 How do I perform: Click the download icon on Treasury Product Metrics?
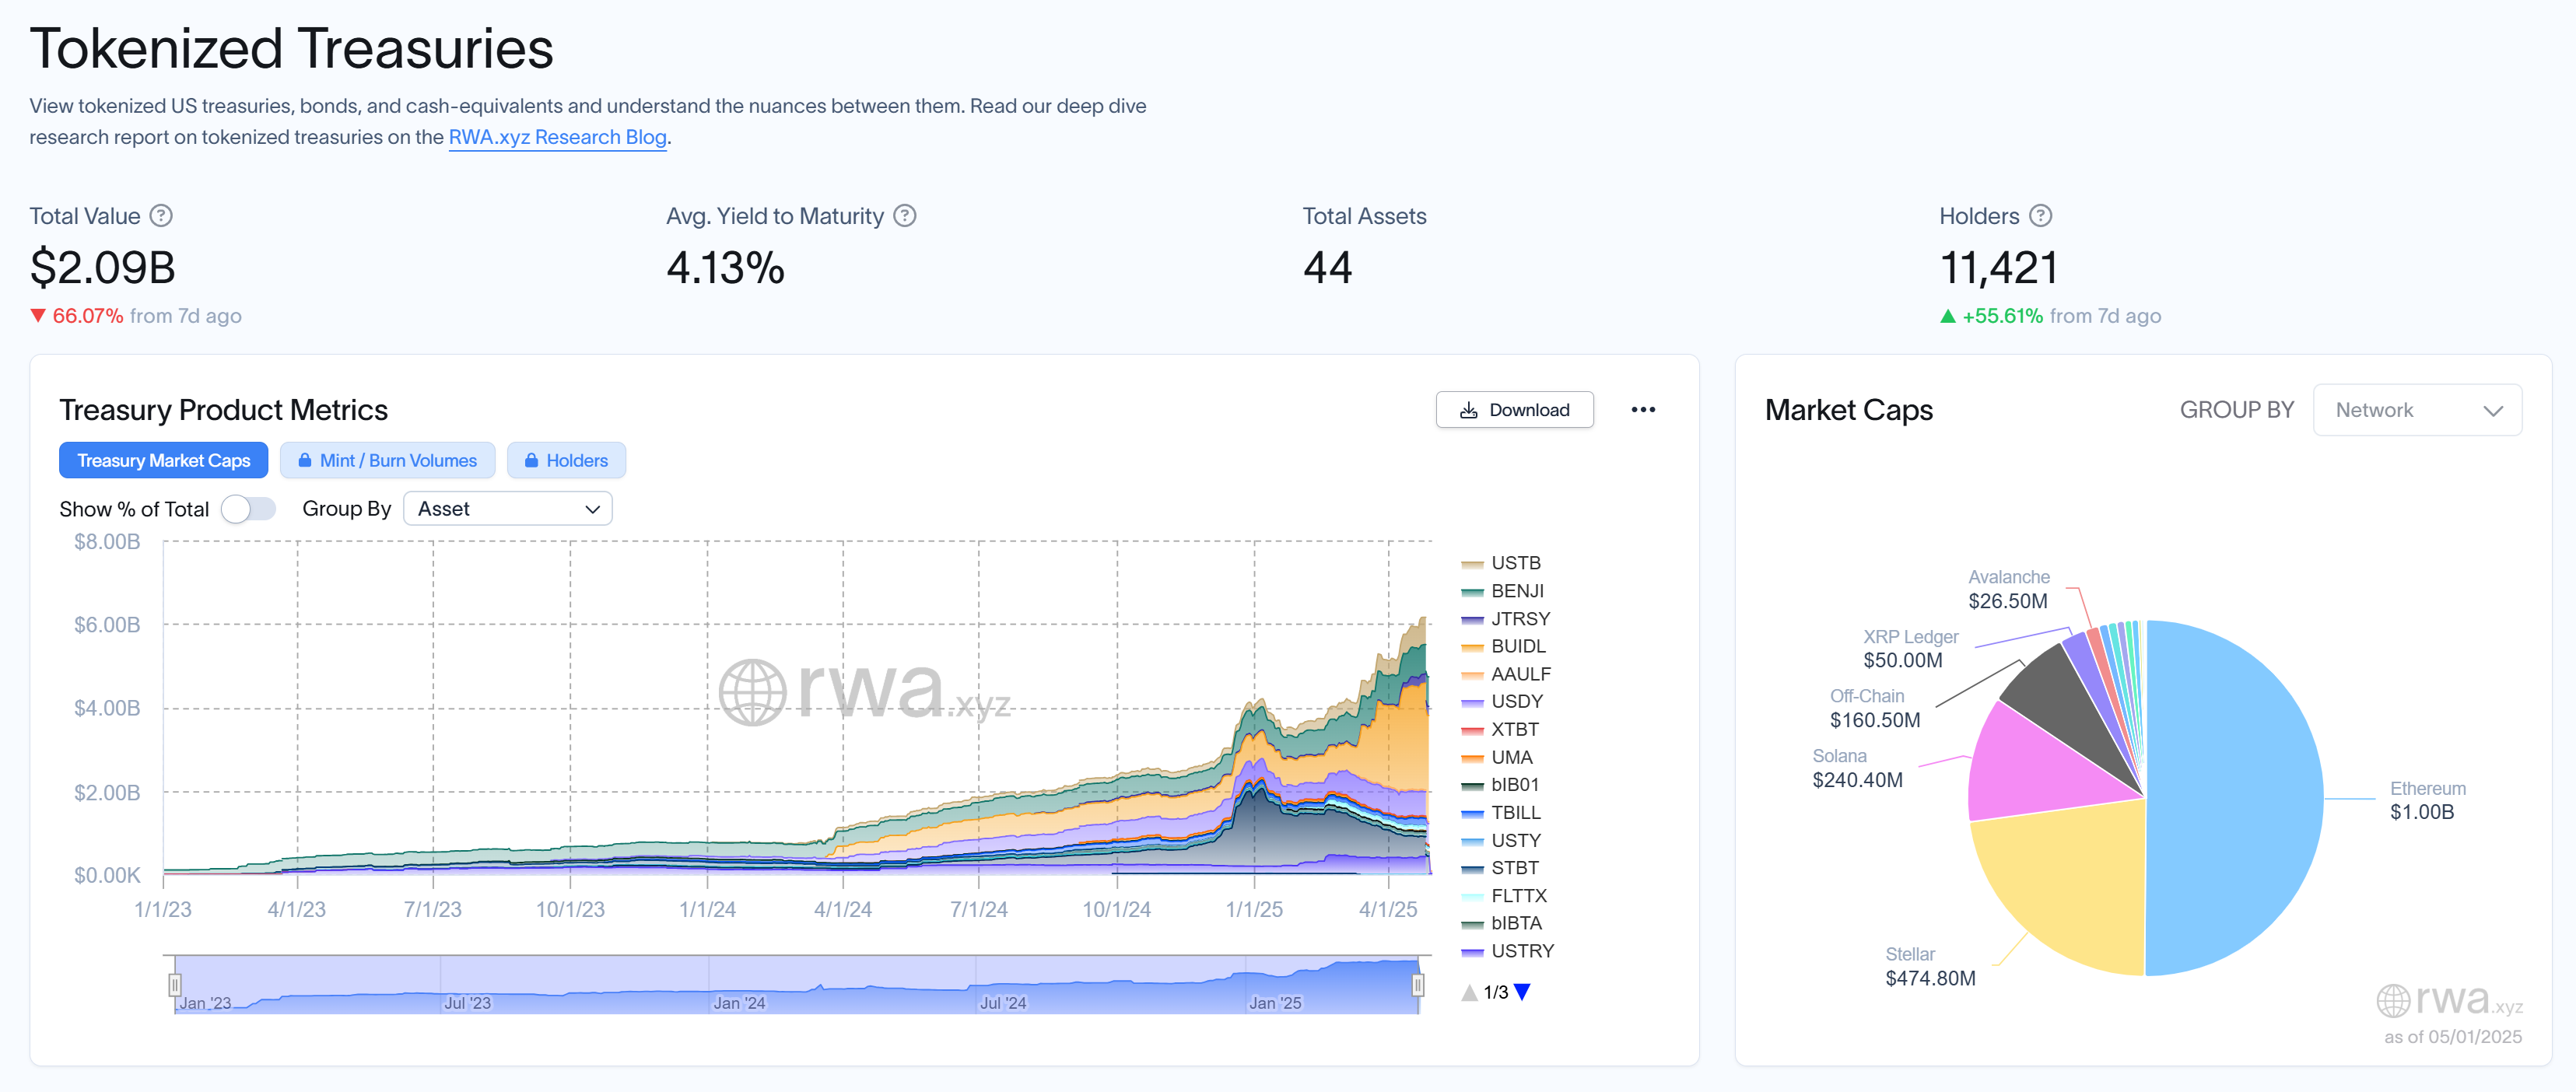coord(1469,410)
